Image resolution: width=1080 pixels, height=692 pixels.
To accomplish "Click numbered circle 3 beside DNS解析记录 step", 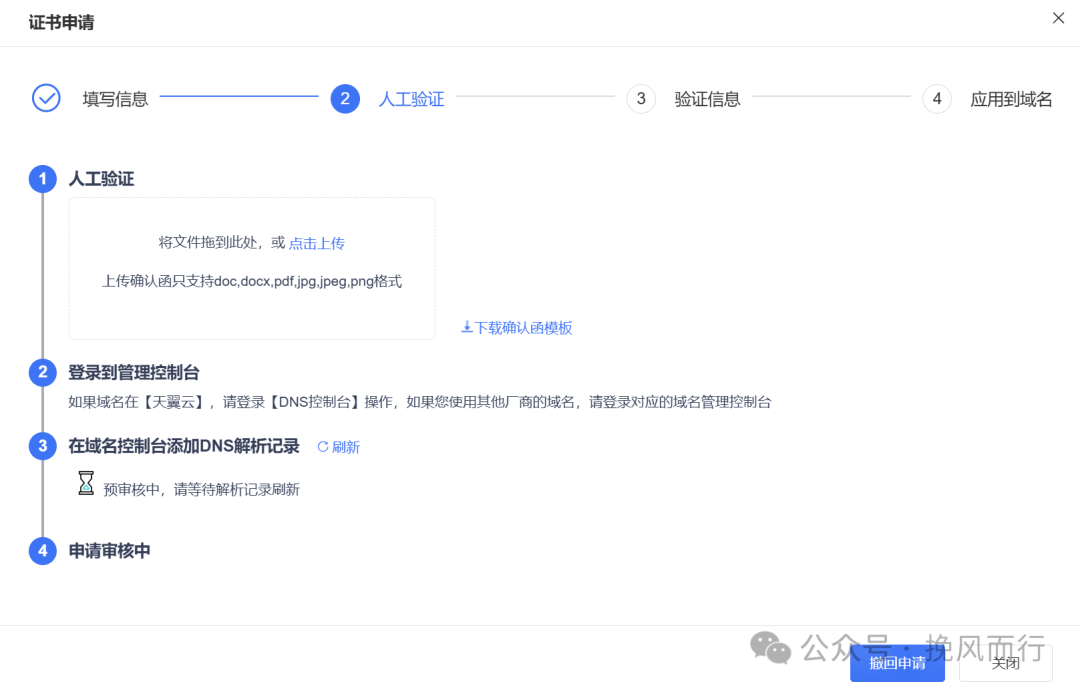I will pos(42,446).
